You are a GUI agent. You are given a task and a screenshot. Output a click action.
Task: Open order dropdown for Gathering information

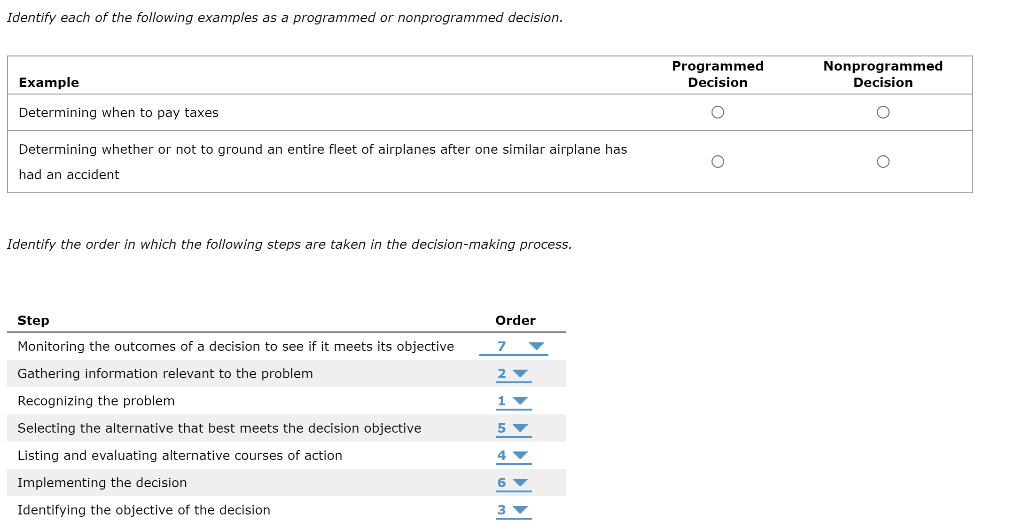click(513, 374)
